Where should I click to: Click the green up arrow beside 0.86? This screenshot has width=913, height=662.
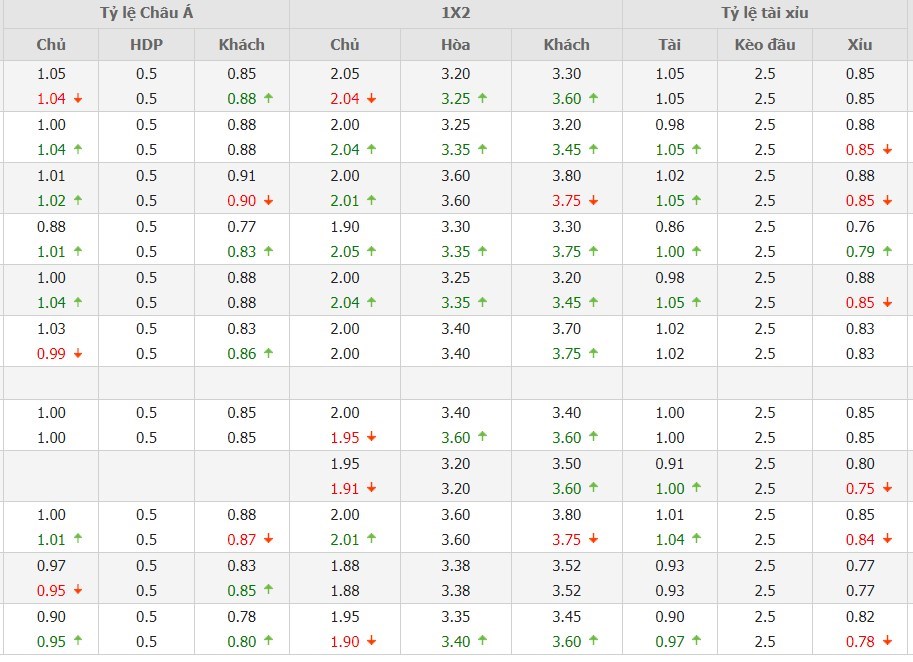pyautogui.click(x=268, y=354)
